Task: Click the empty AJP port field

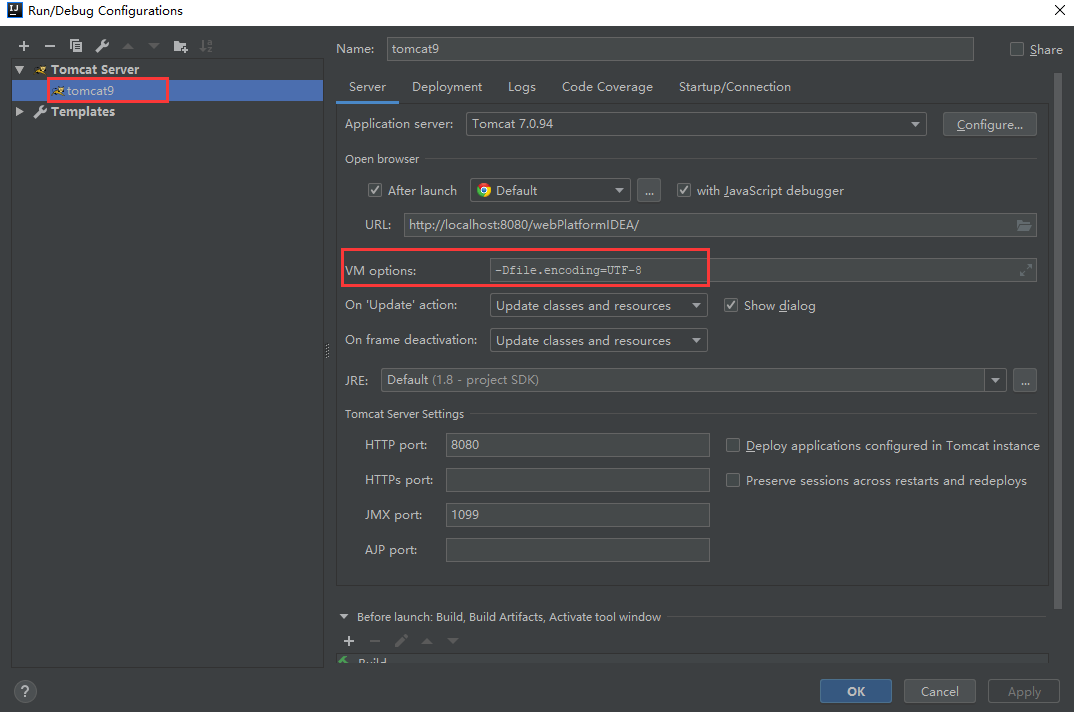Action: 577,550
